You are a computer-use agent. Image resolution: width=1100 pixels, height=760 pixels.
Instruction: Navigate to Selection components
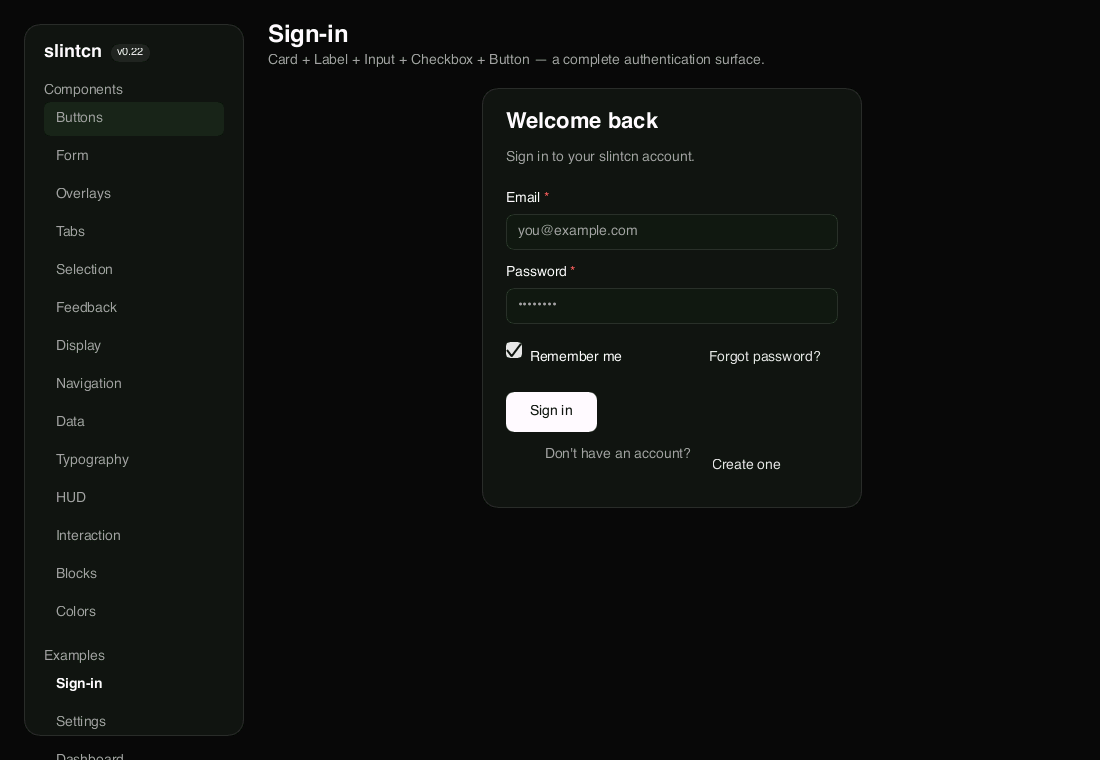click(x=134, y=269)
